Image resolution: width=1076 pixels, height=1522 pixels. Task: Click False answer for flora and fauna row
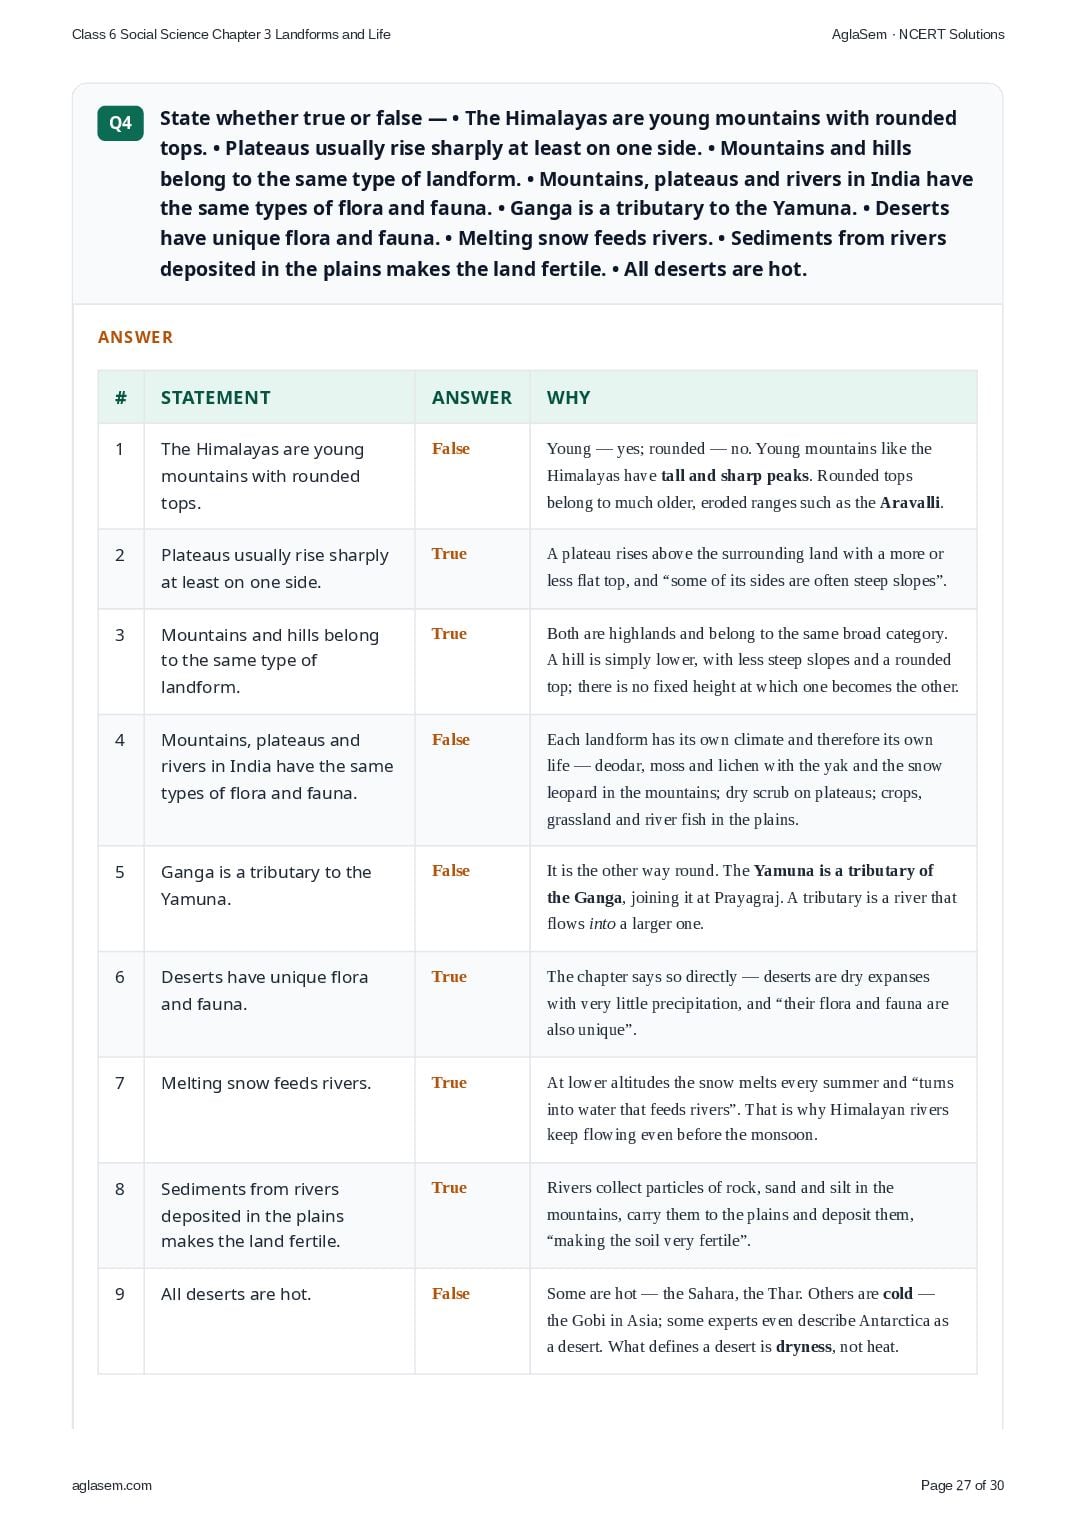(451, 739)
